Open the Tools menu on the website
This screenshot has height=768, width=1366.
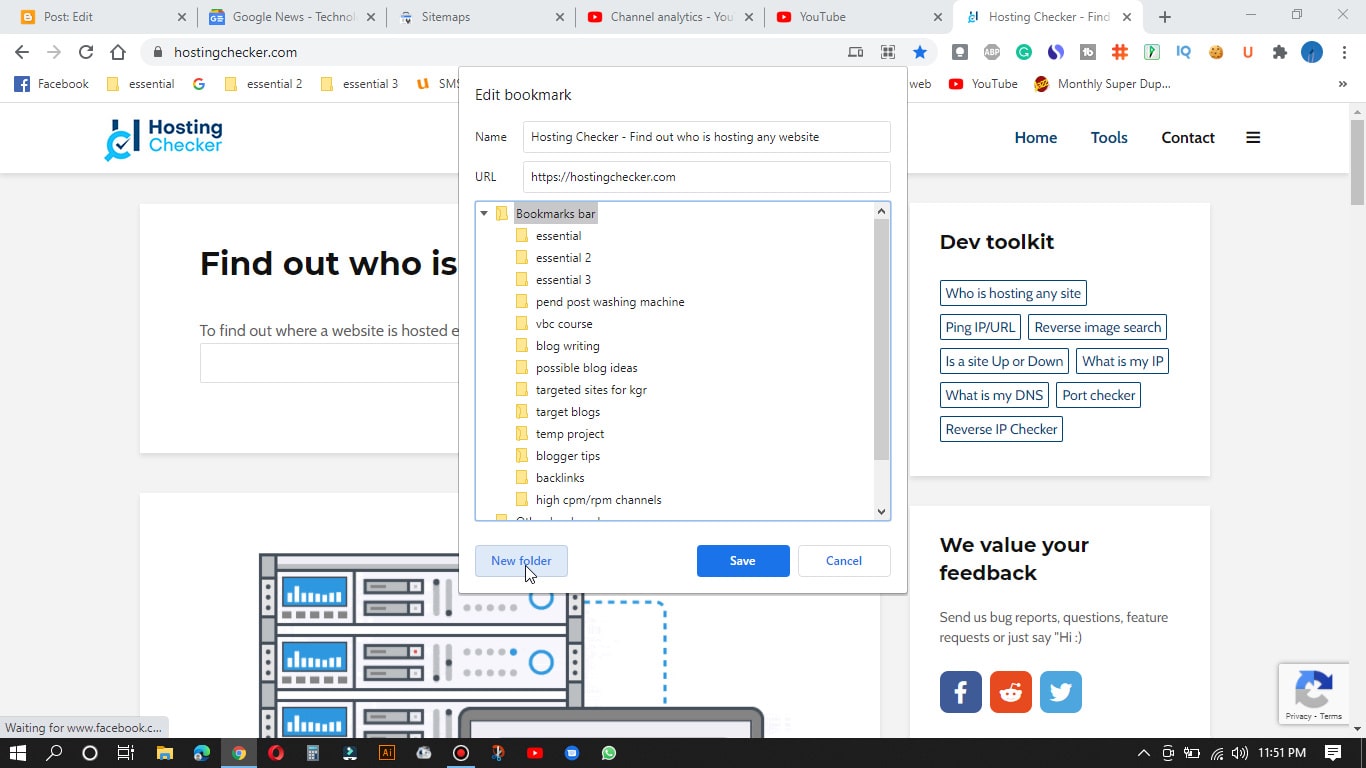pos(1108,138)
